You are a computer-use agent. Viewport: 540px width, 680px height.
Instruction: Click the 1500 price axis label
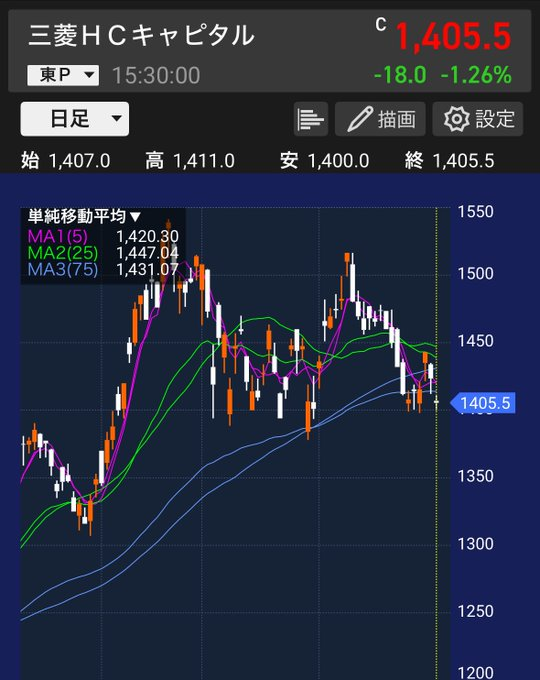pyautogui.click(x=476, y=274)
